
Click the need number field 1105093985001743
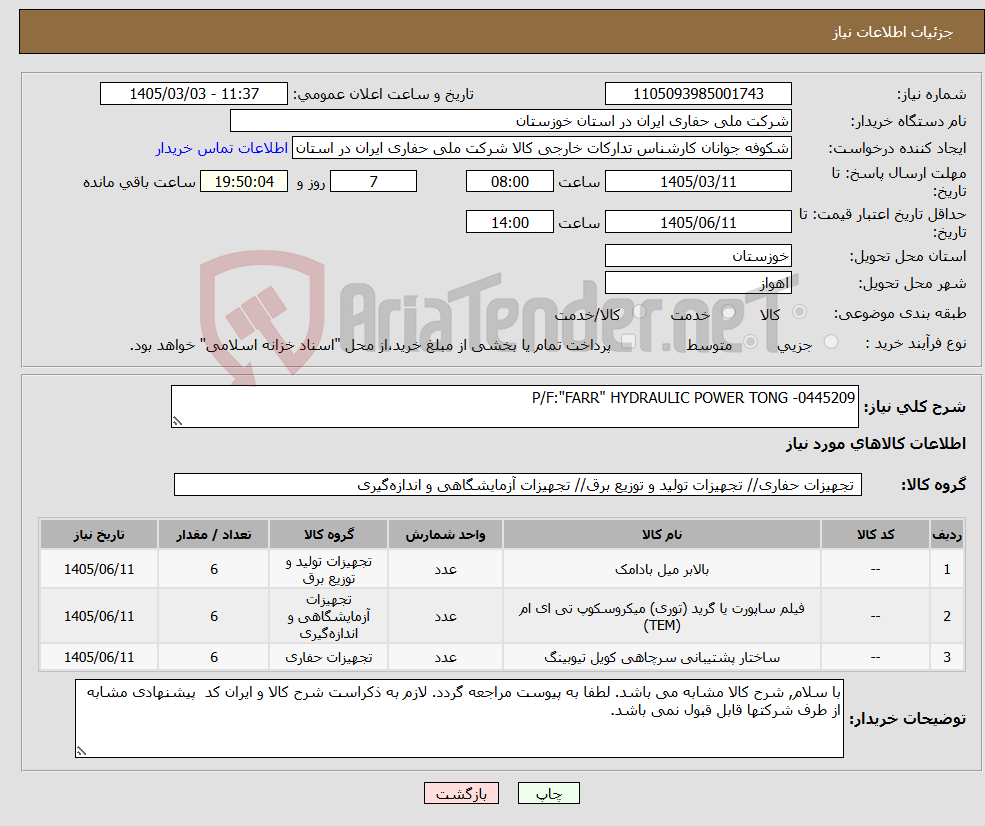tap(698, 94)
